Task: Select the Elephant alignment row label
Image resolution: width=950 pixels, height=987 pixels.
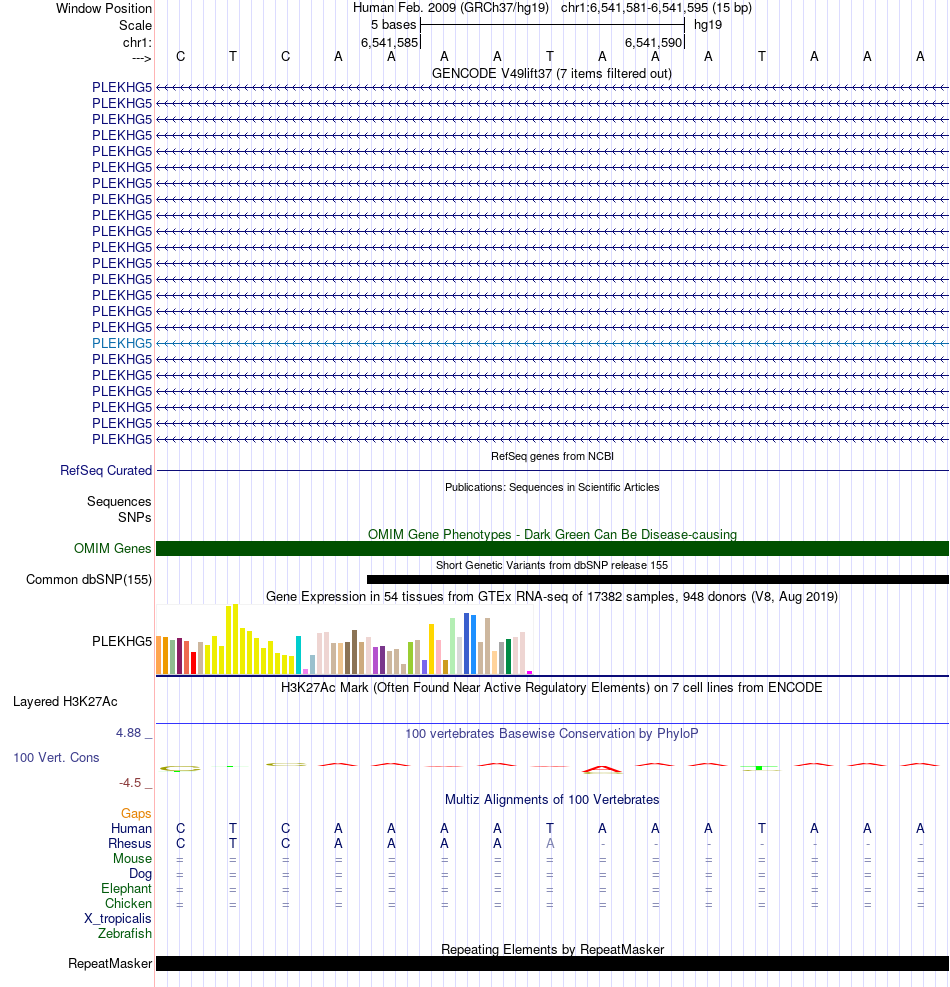Action: tap(127, 889)
